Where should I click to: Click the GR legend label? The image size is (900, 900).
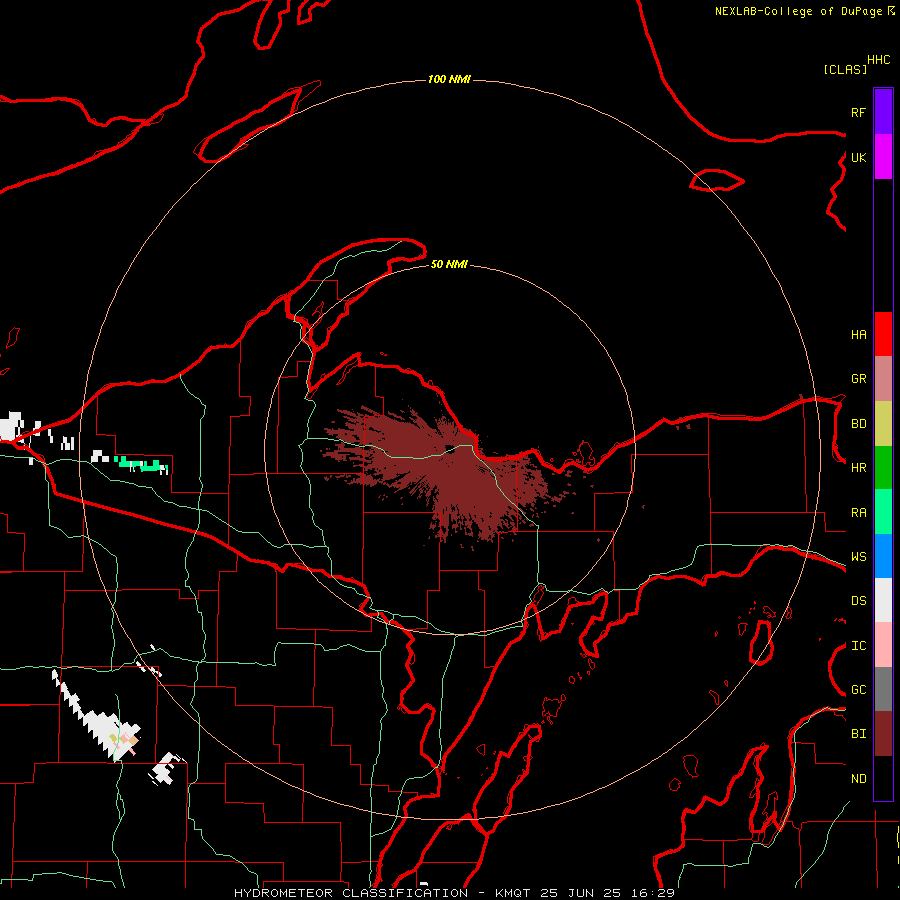coord(858,379)
